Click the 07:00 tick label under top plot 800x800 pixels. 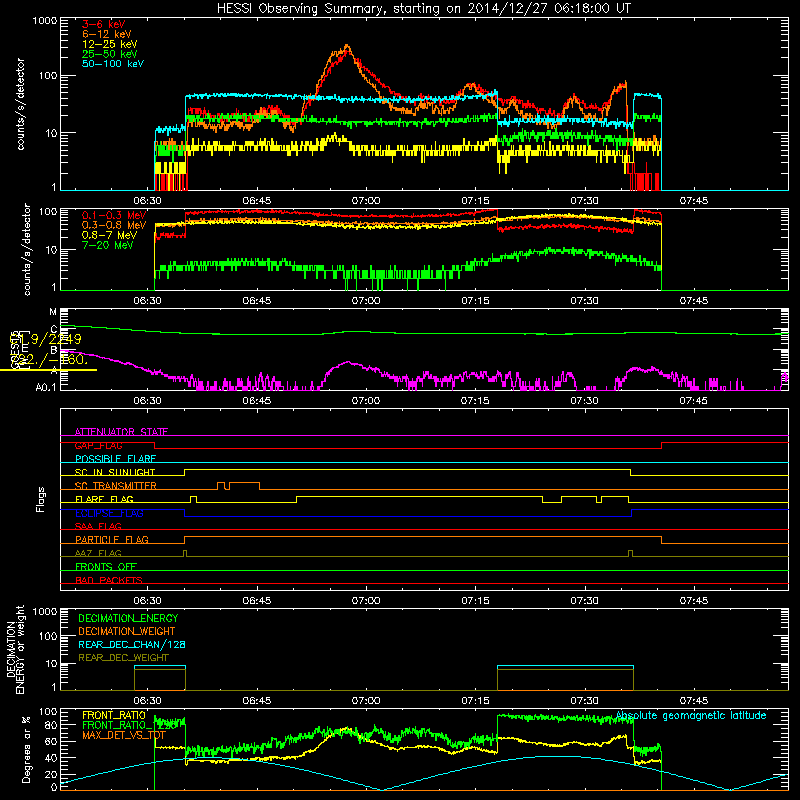(x=366, y=201)
